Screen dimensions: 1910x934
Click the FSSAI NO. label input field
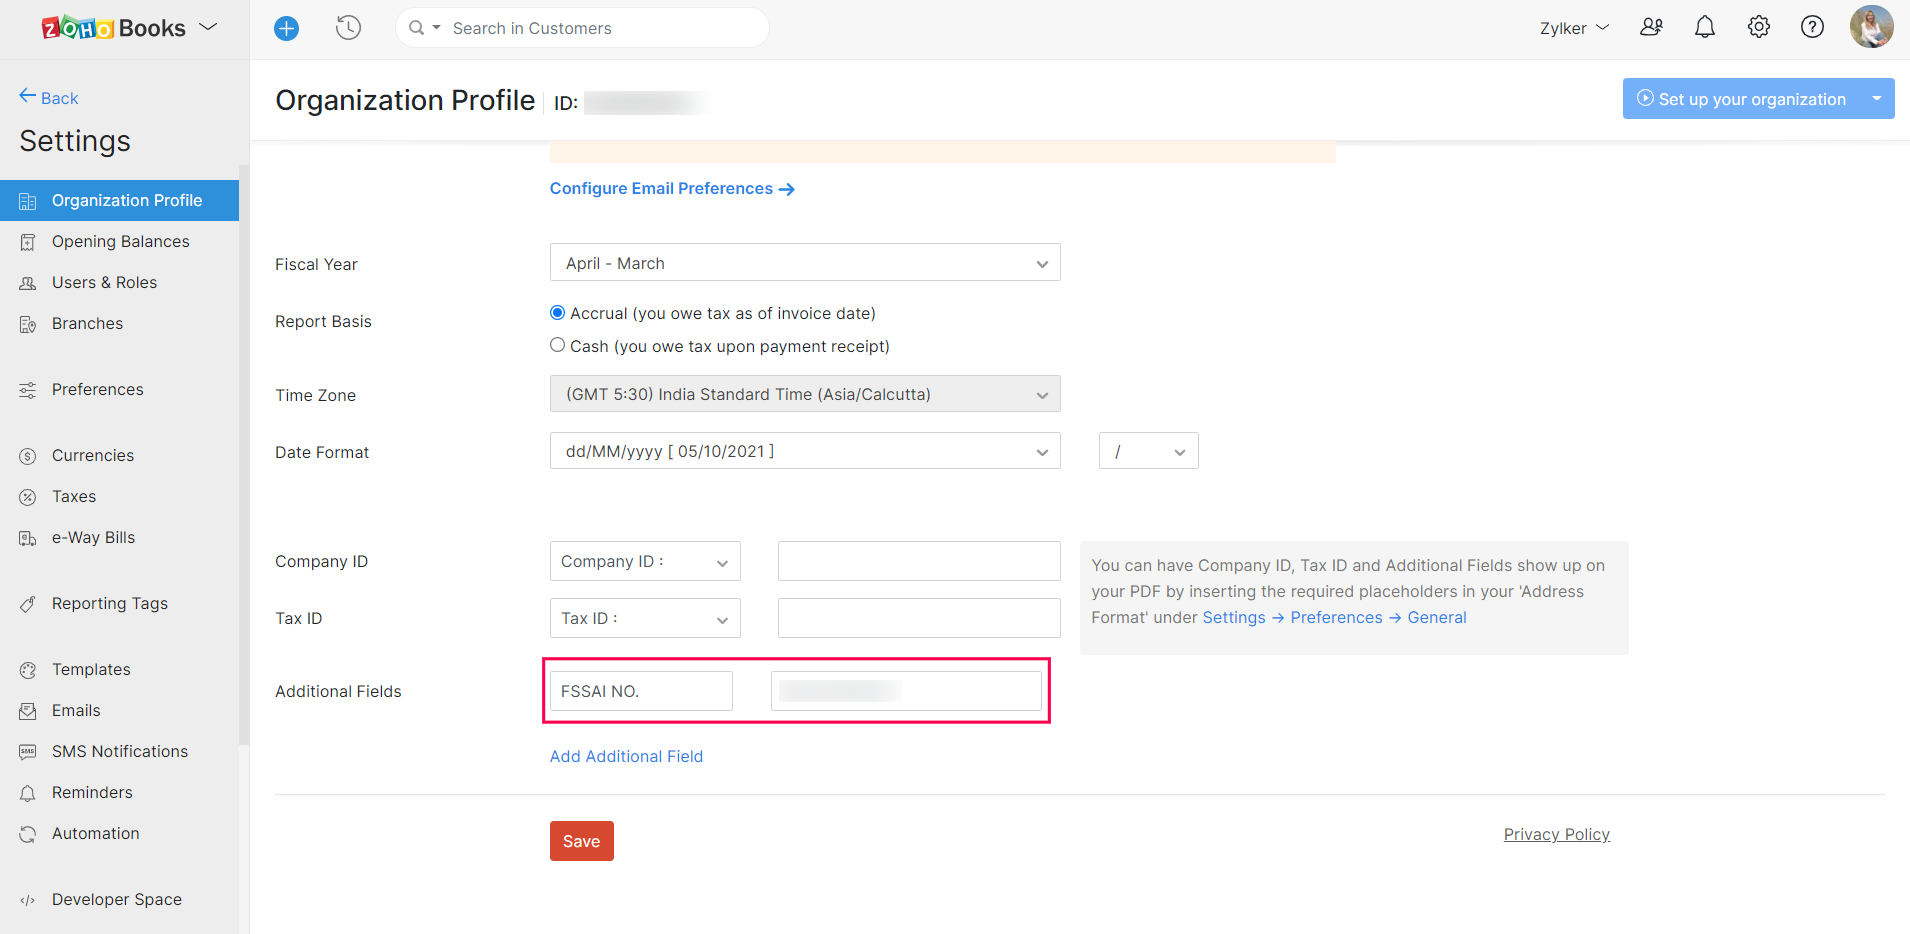tap(641, 691)
